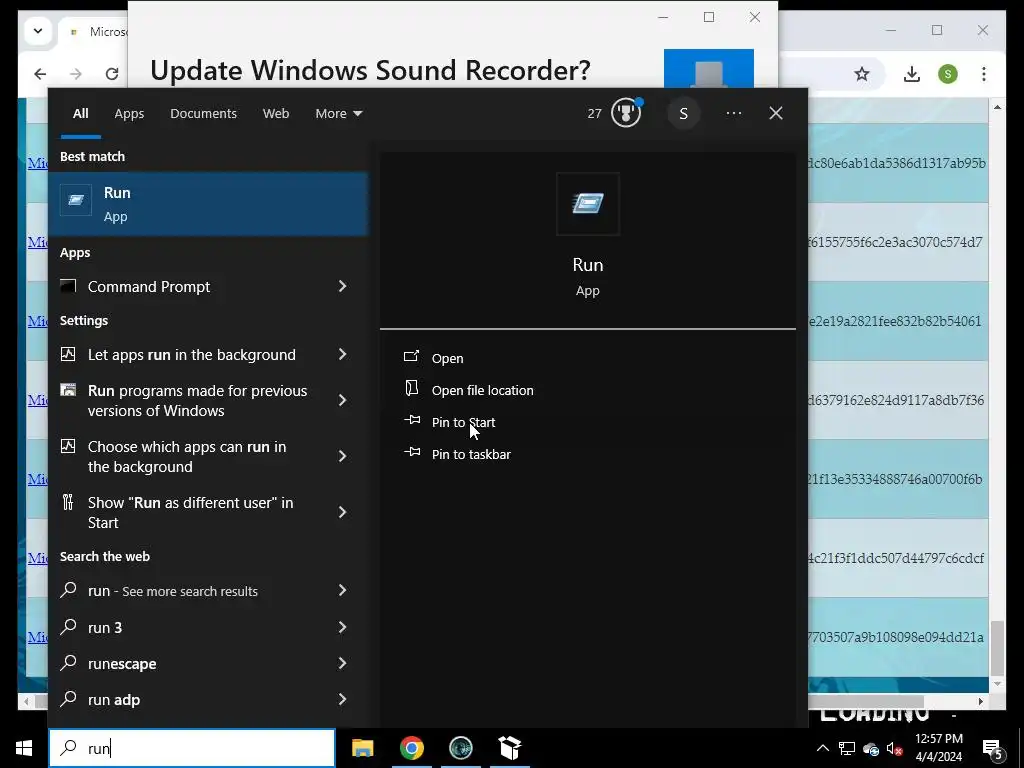Expand 'run - See more search results' chevron
The height and width of the screenshot is (768, 1024).
pyautogui.click(x=342, y=590)
